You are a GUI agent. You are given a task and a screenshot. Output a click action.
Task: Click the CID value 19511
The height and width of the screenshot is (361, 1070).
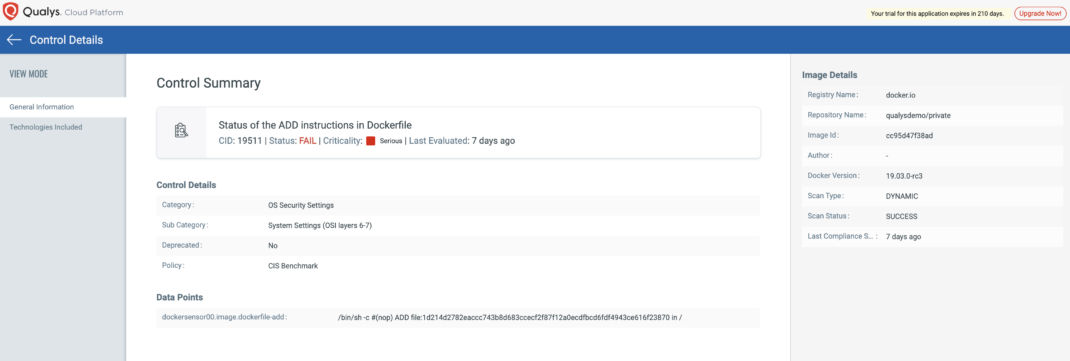(250, 141)
